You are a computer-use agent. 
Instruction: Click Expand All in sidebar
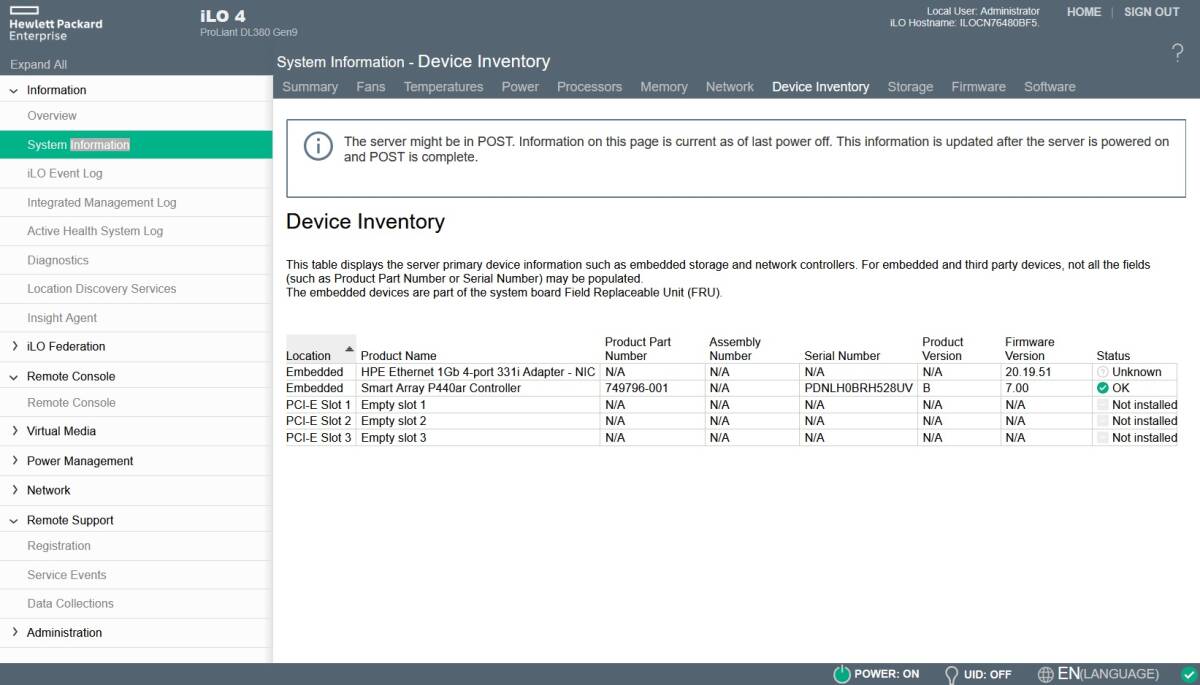(x=38, y=65)
